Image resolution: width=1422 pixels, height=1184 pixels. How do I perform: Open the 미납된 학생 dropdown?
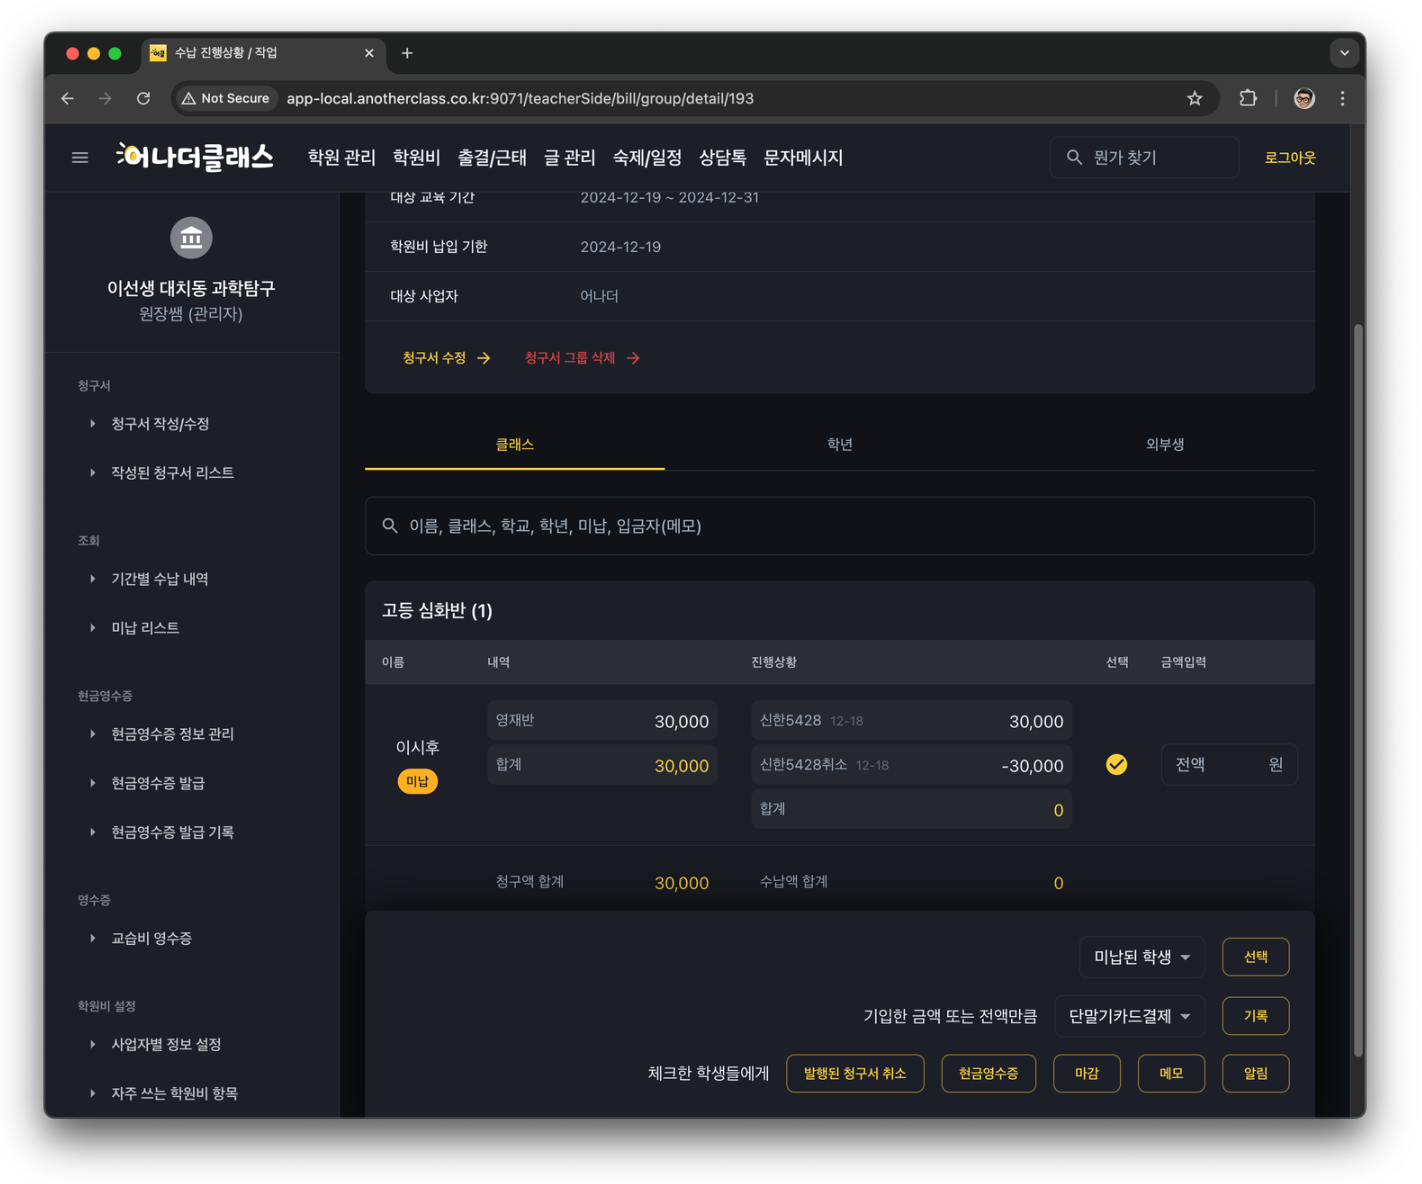pyautogui.click(x=1142, y=957)
